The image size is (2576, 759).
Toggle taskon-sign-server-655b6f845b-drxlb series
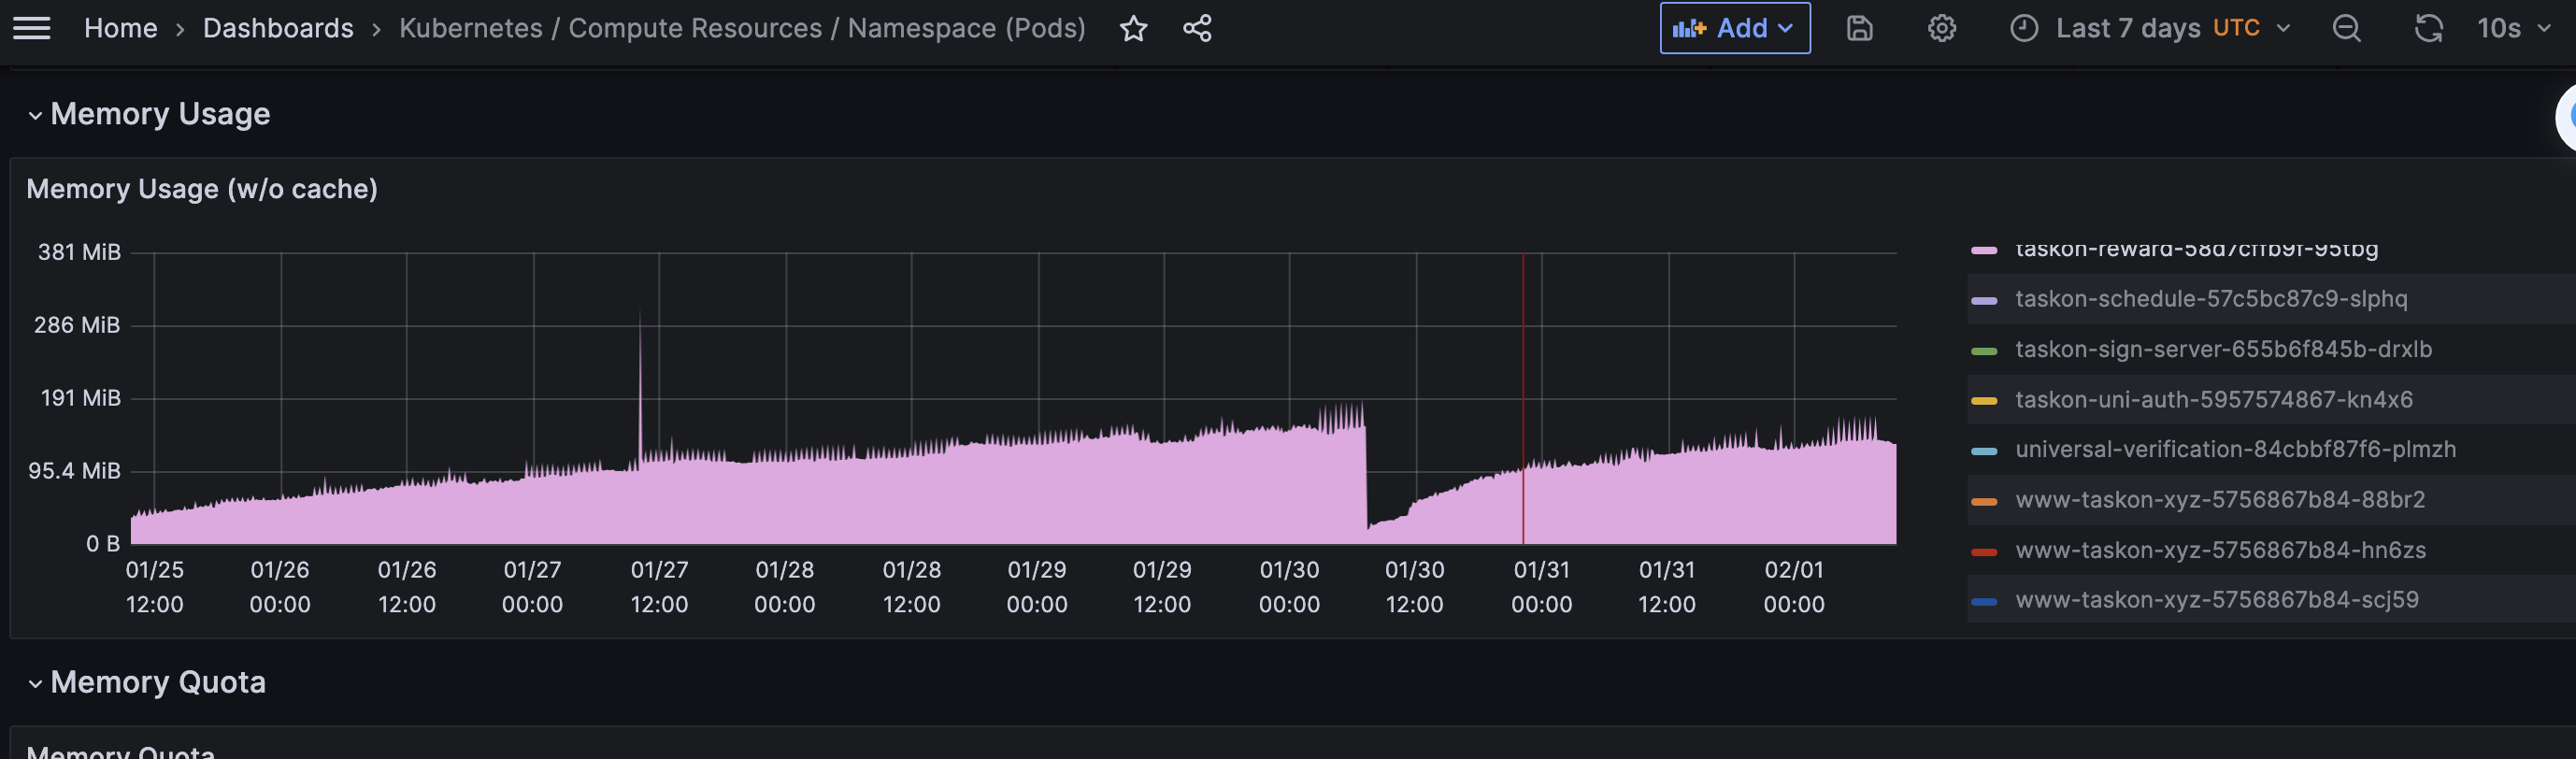click(x=2223, y=349)
